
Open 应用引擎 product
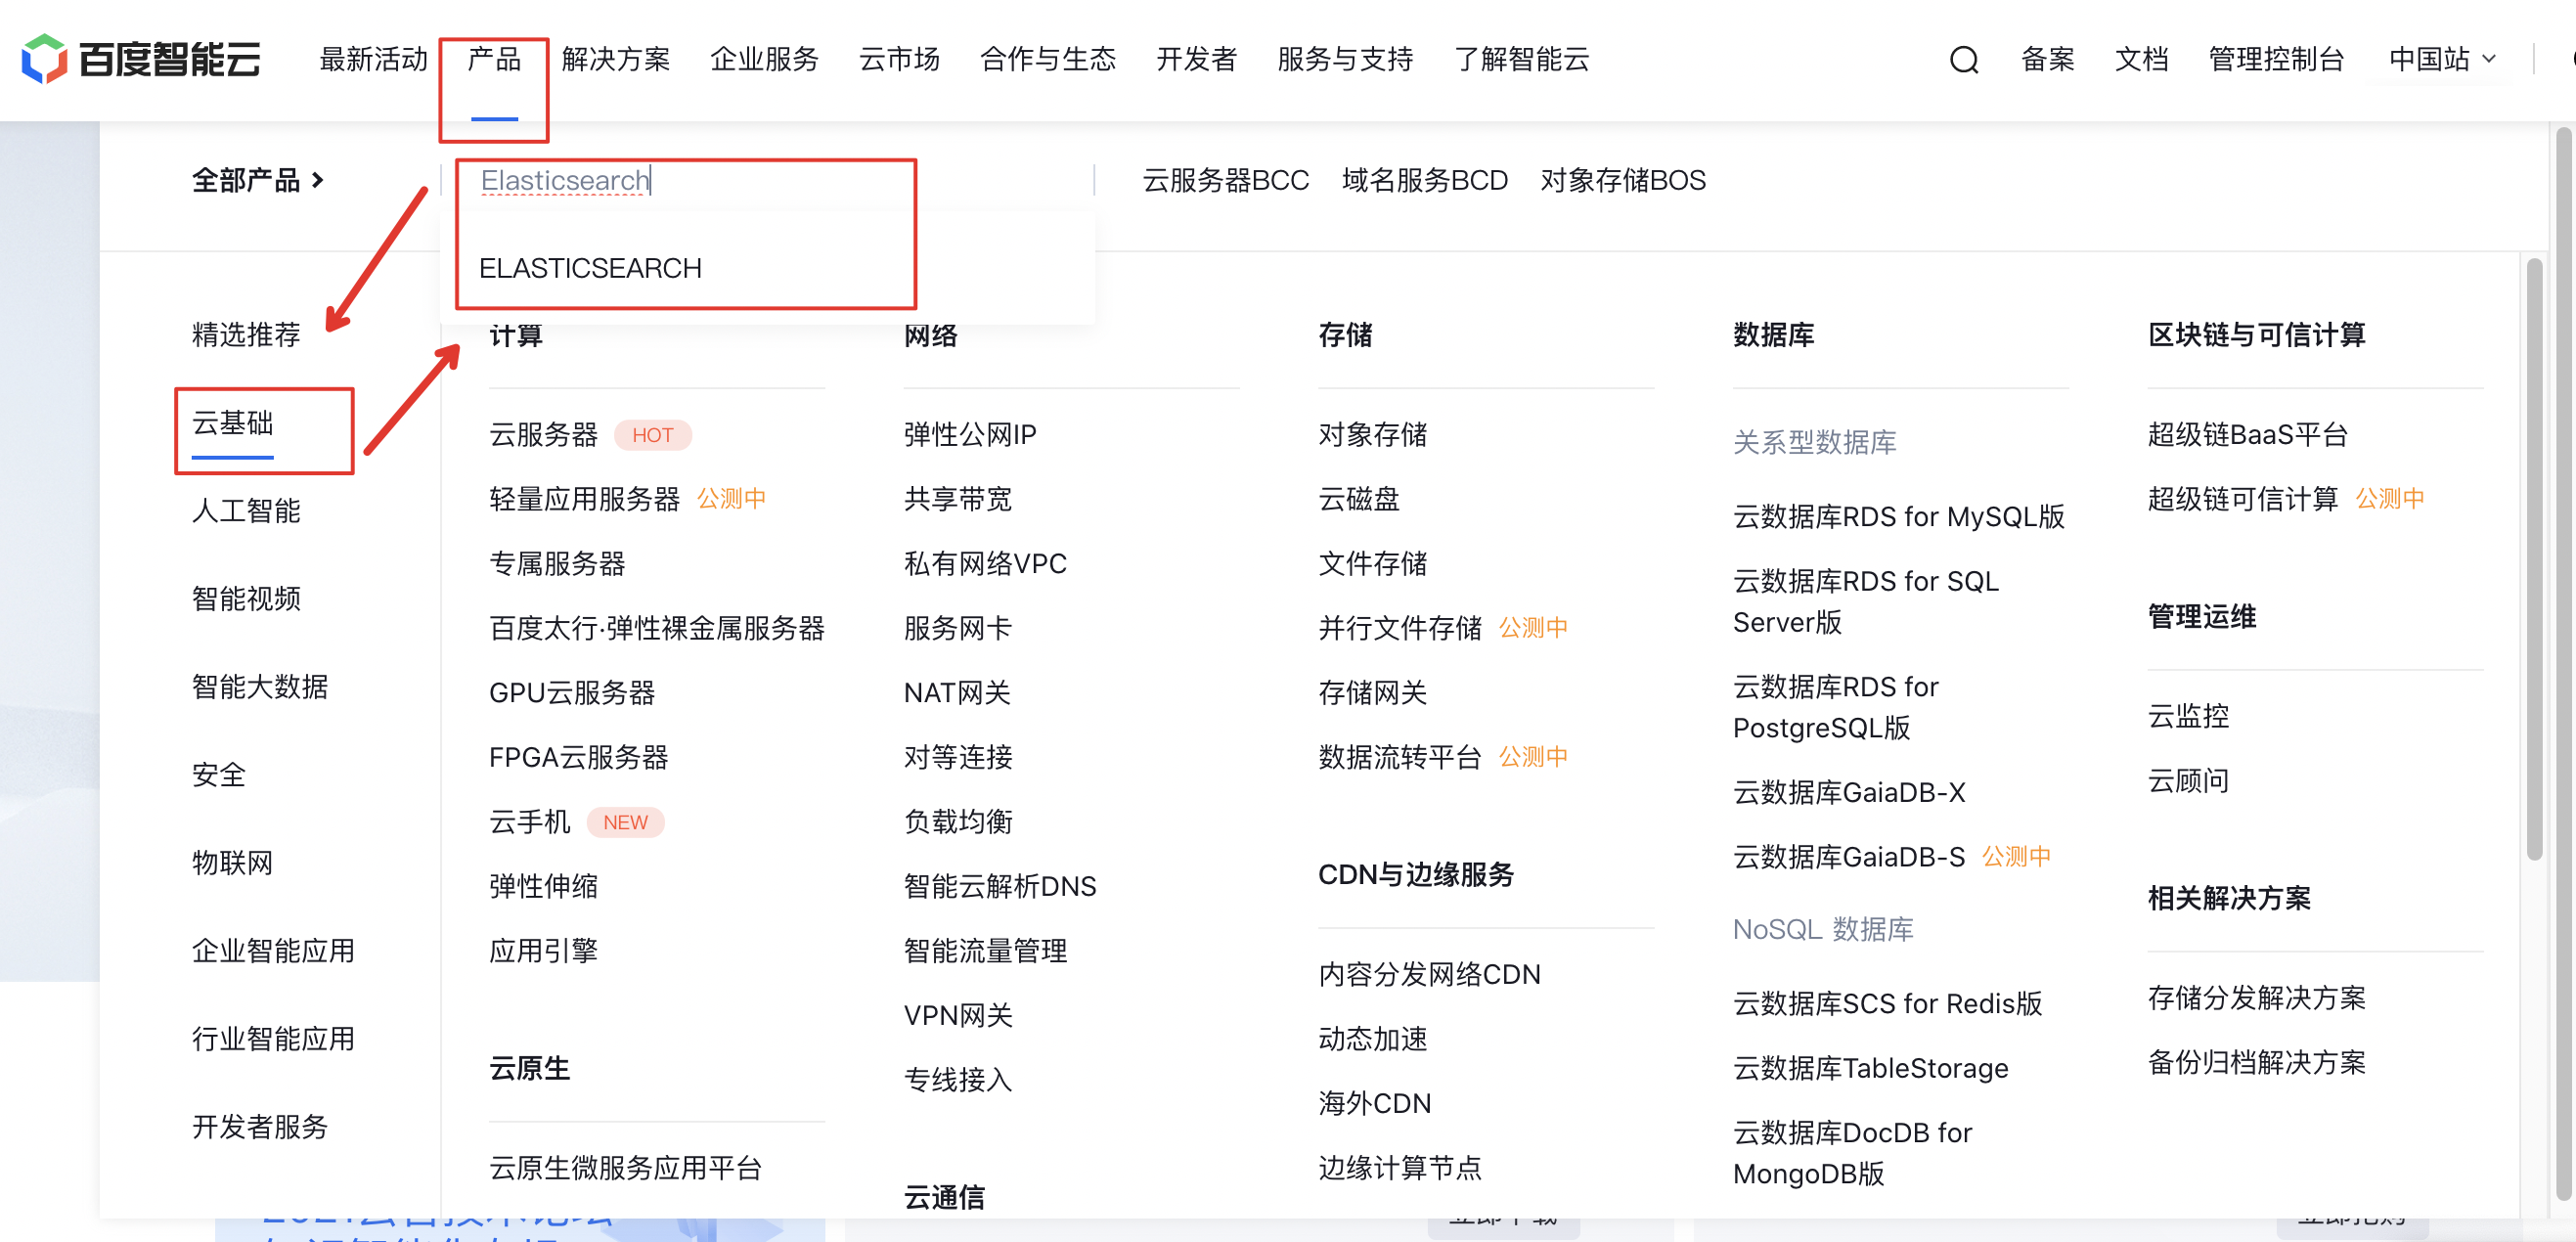[543, 950]
